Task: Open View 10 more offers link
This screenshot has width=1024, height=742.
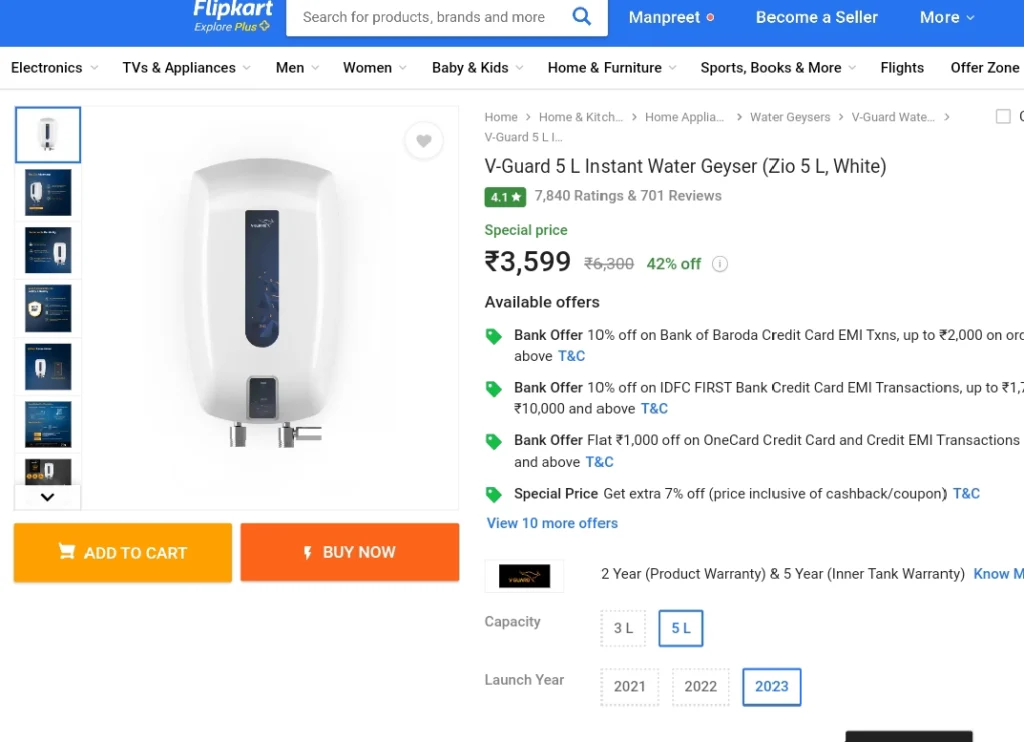Action: 552,523
